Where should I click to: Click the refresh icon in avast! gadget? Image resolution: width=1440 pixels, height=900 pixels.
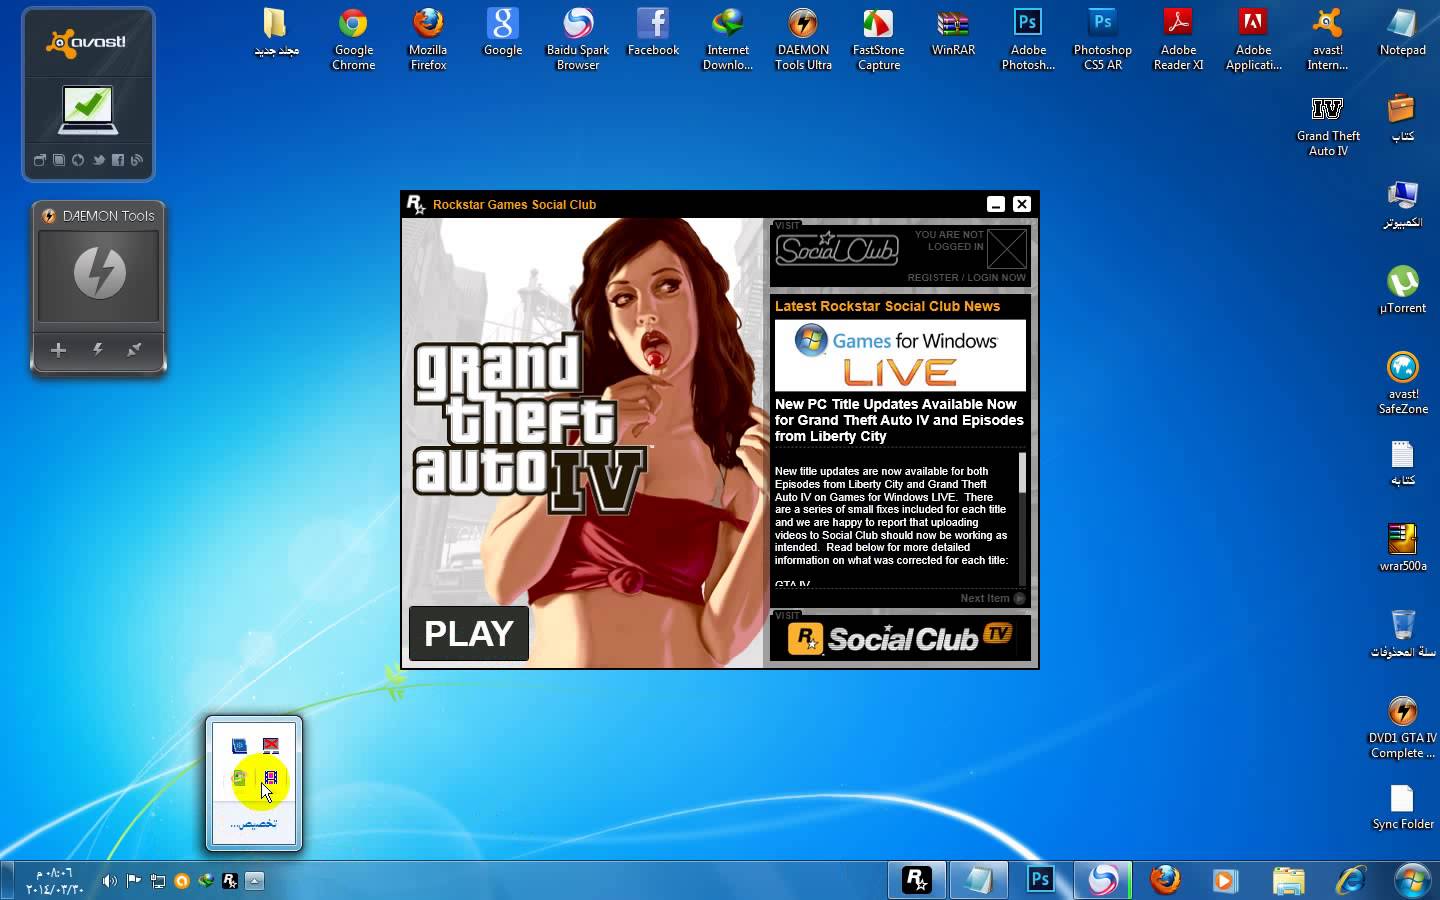[78, 160]
